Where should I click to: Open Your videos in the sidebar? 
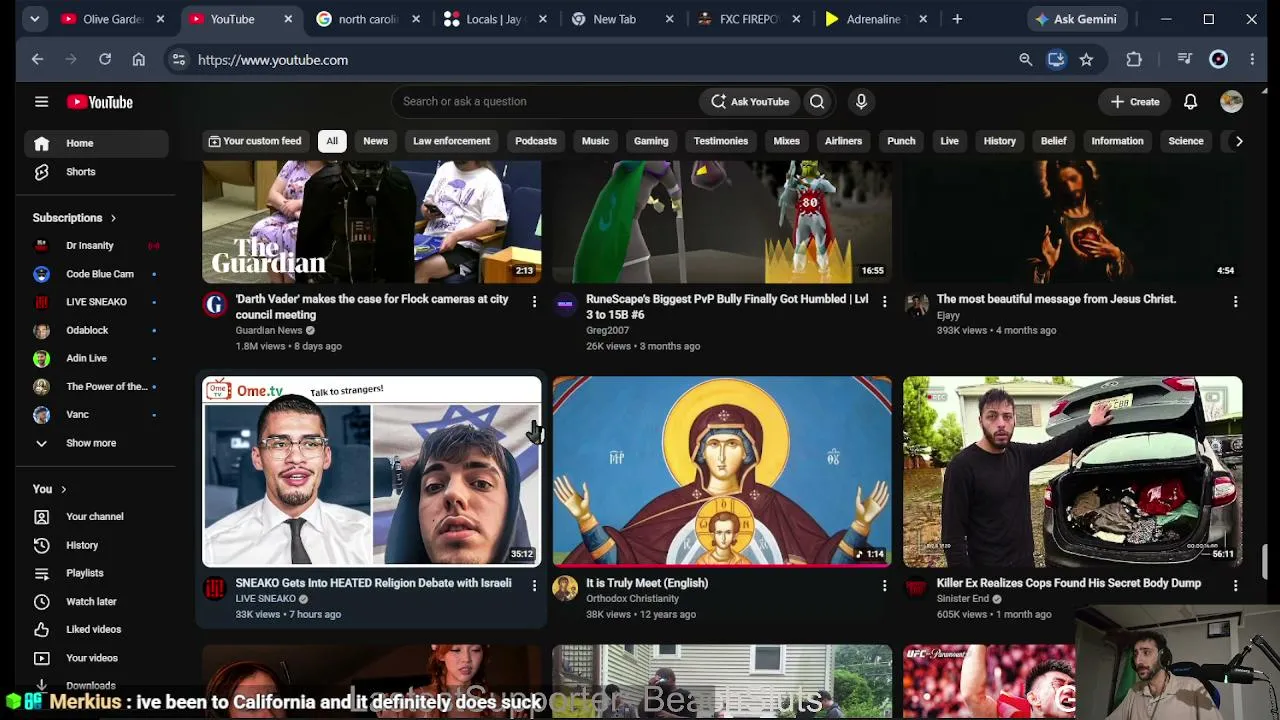tap(96, 658)
